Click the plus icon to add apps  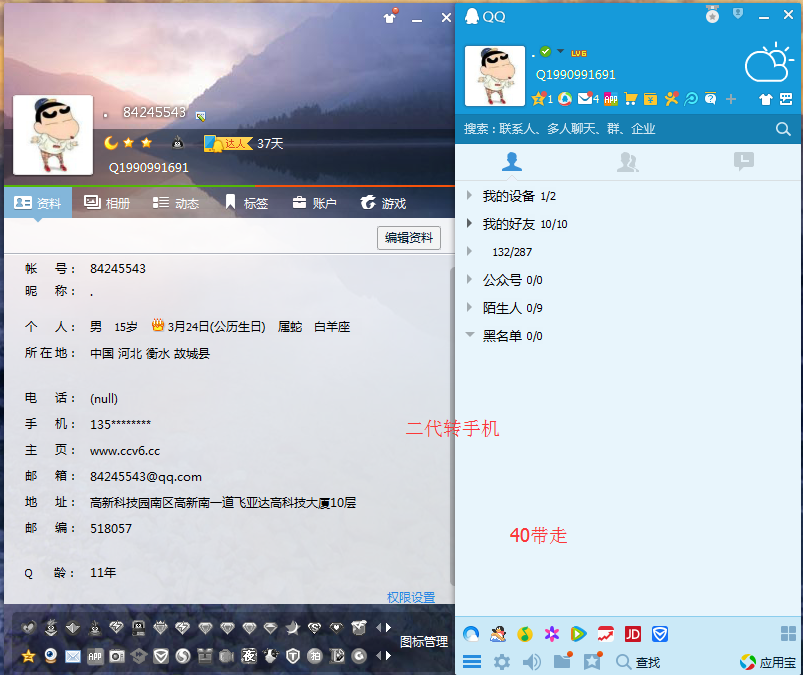[x=731, y=99]
